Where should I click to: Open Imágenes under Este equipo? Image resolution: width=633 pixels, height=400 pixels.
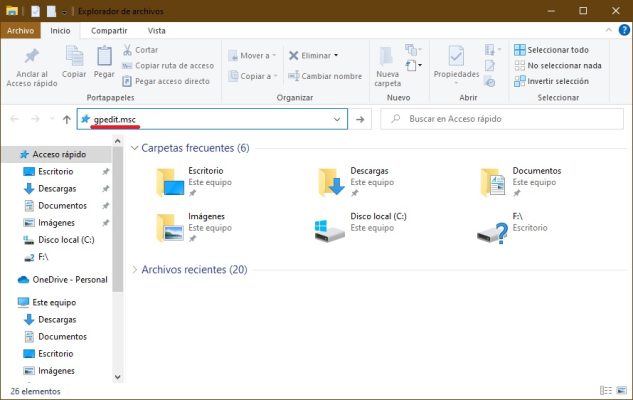click(x=56, y=371)
